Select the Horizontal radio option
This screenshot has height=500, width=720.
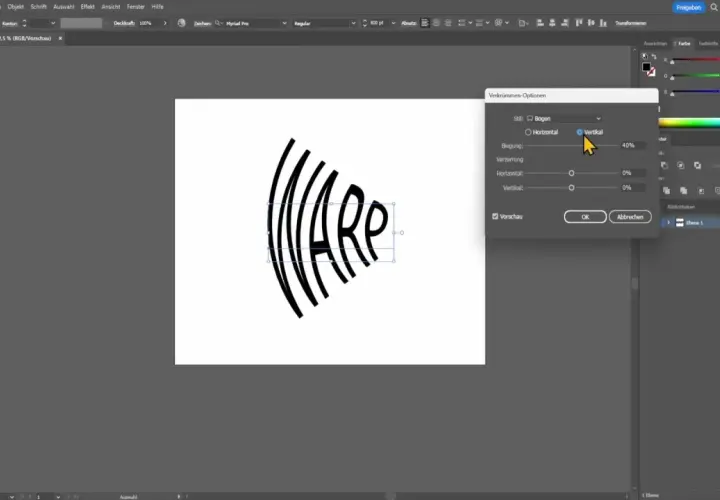click(541, 132)
